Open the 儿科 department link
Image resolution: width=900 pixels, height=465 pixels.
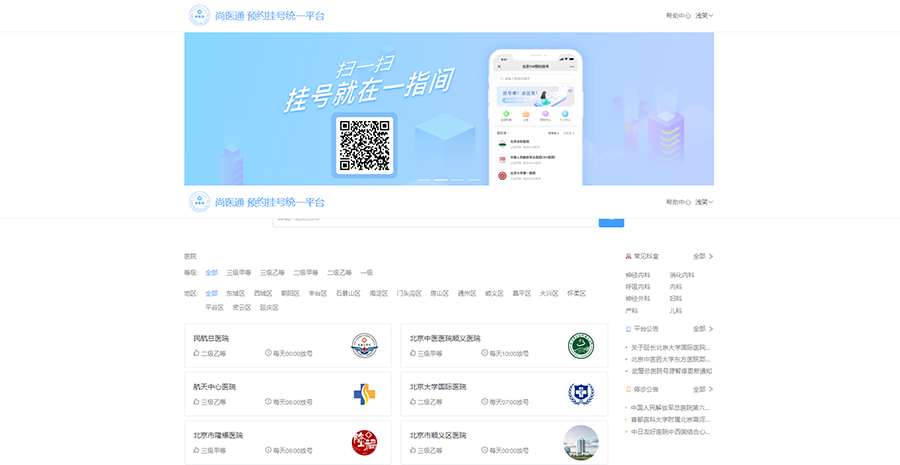[x=676, y=311]
